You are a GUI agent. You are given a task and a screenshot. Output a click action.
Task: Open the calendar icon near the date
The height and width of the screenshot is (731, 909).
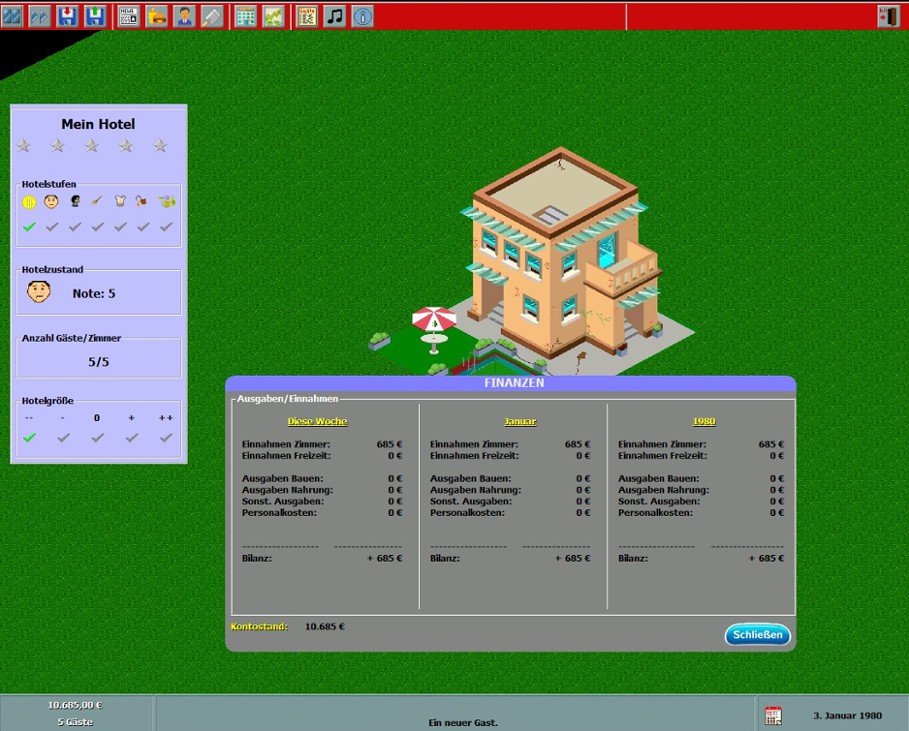pos(772,714)
